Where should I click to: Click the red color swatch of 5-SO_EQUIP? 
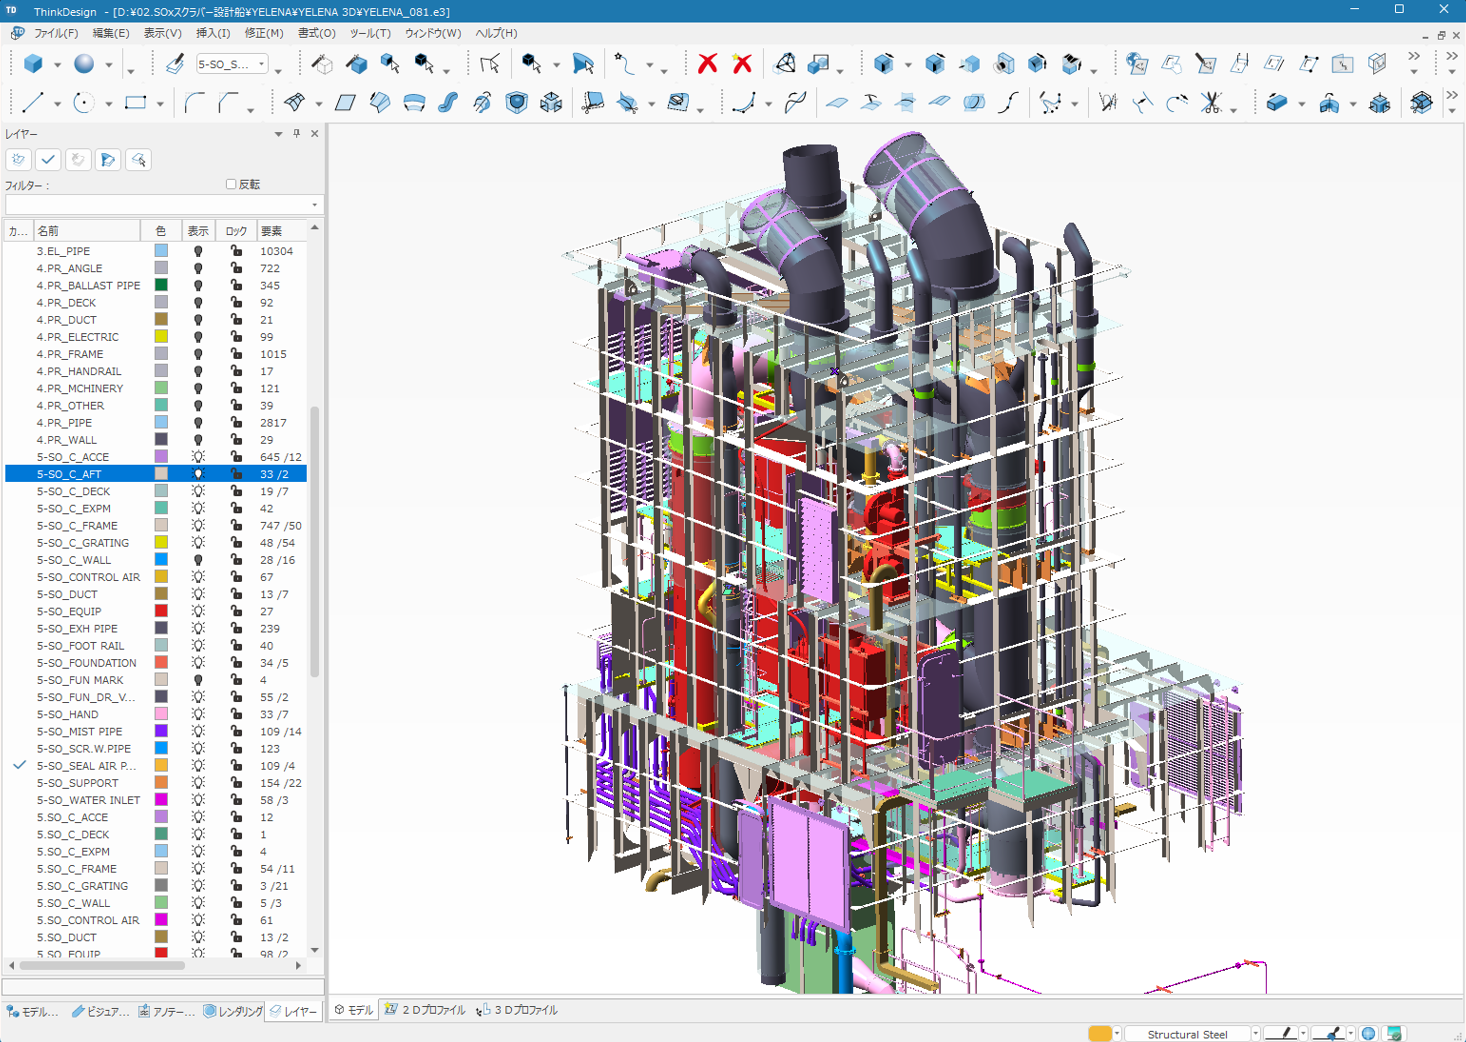[x=161, y=611]
